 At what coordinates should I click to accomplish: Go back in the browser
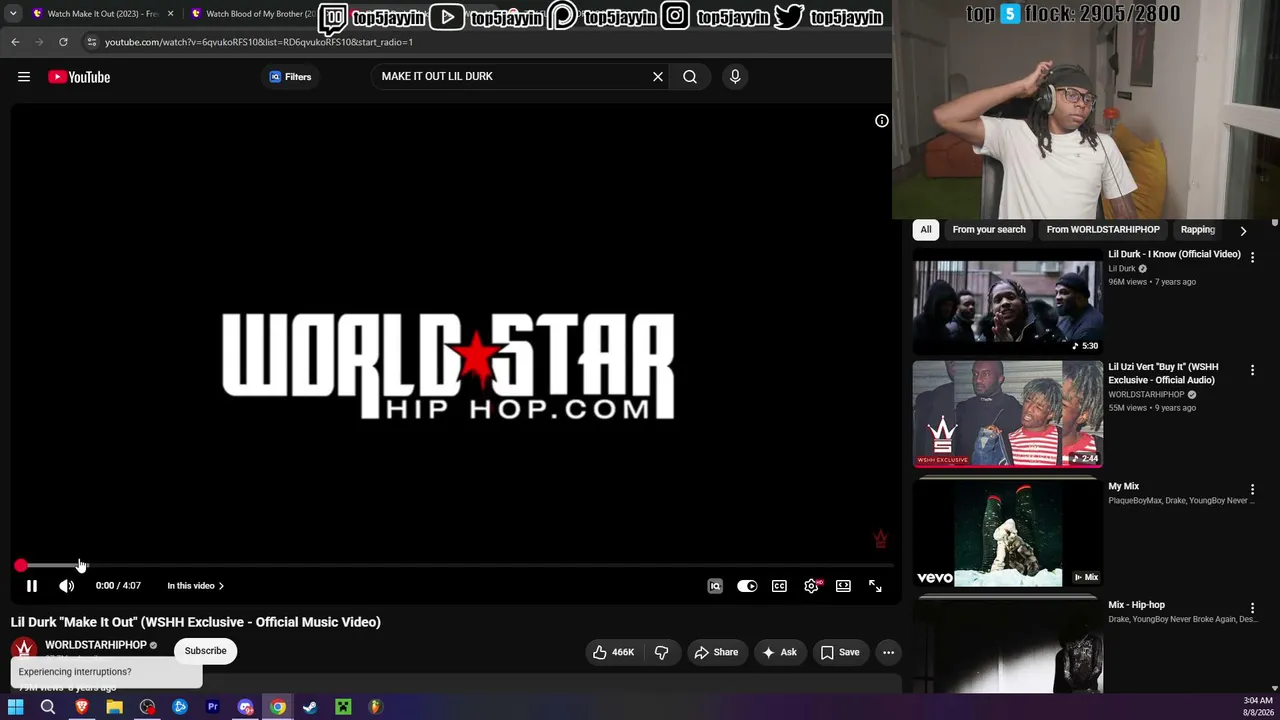[15, 42]
